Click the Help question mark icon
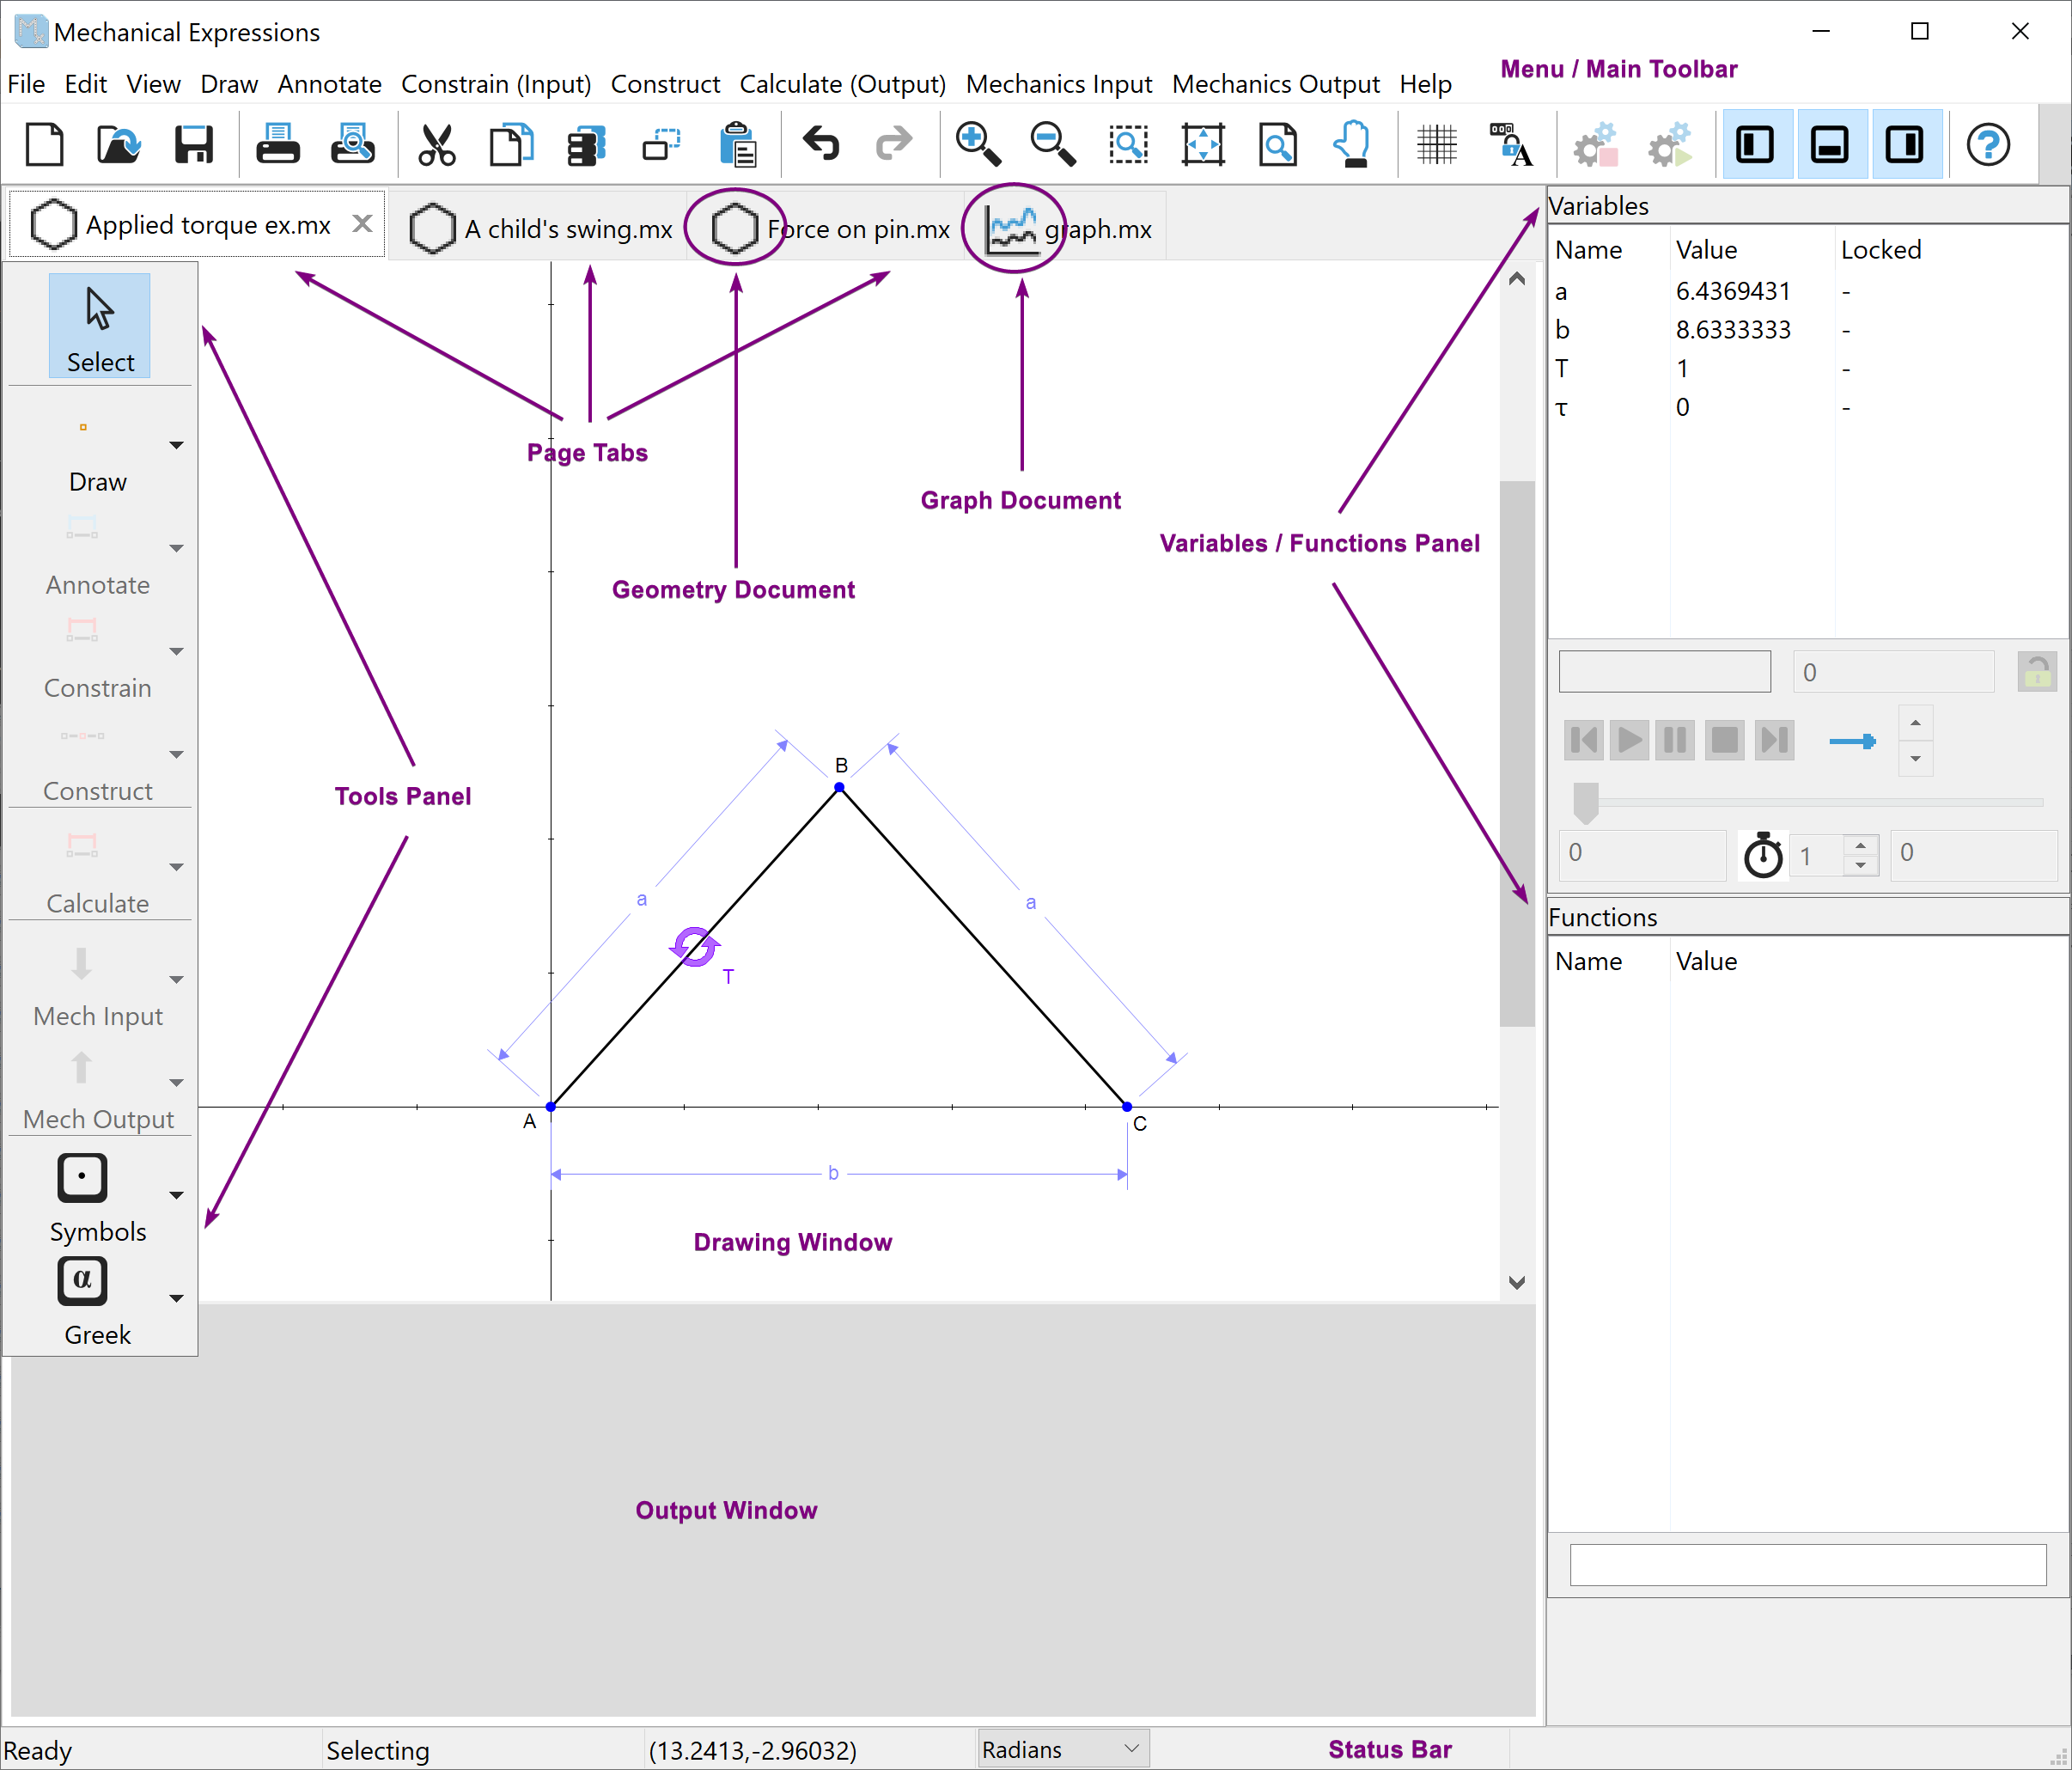Screen dimensions: 2072x1770 click(1987, 145)
